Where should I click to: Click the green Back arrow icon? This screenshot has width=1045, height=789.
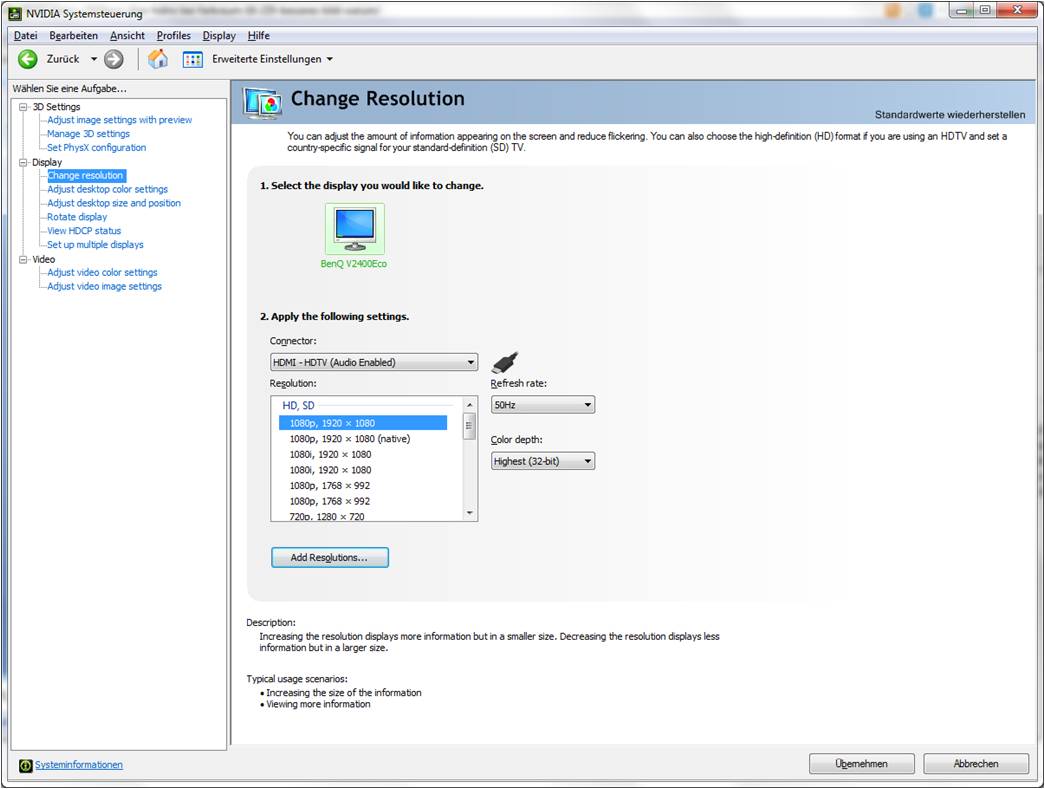tap(28, 59)
